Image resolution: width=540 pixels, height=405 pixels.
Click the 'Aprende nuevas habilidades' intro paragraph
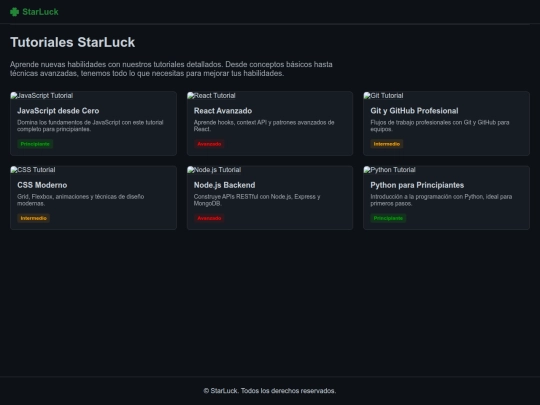click(x=171, y=69)
